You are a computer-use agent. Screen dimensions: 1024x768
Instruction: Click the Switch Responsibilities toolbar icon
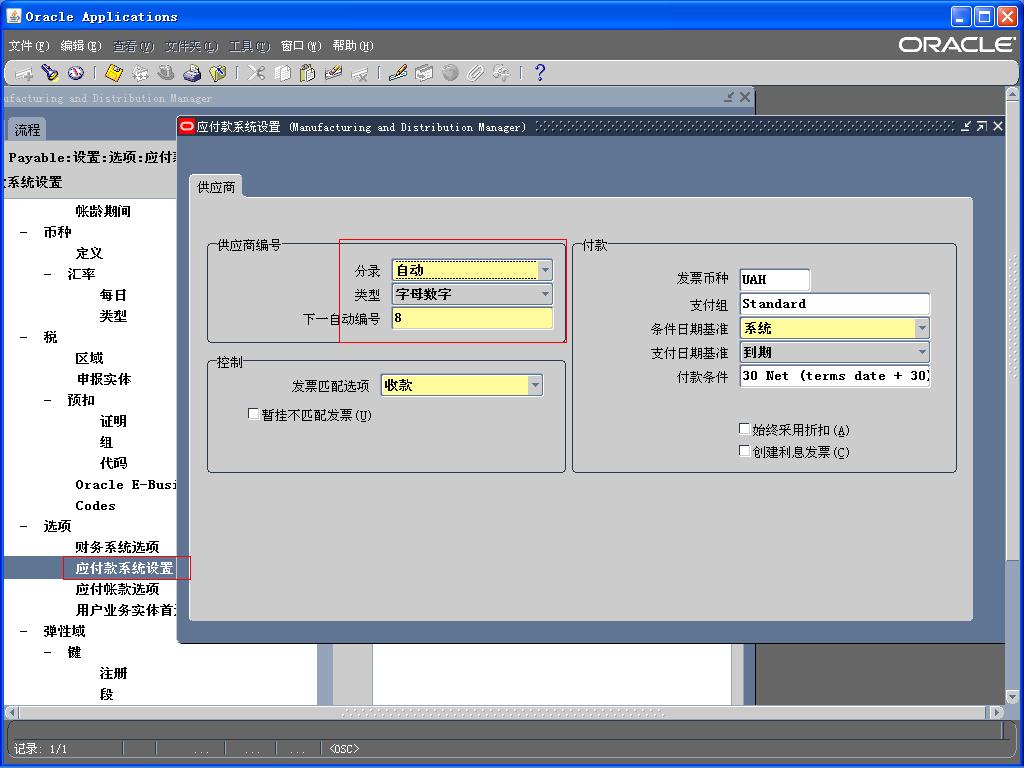[166, 73]
